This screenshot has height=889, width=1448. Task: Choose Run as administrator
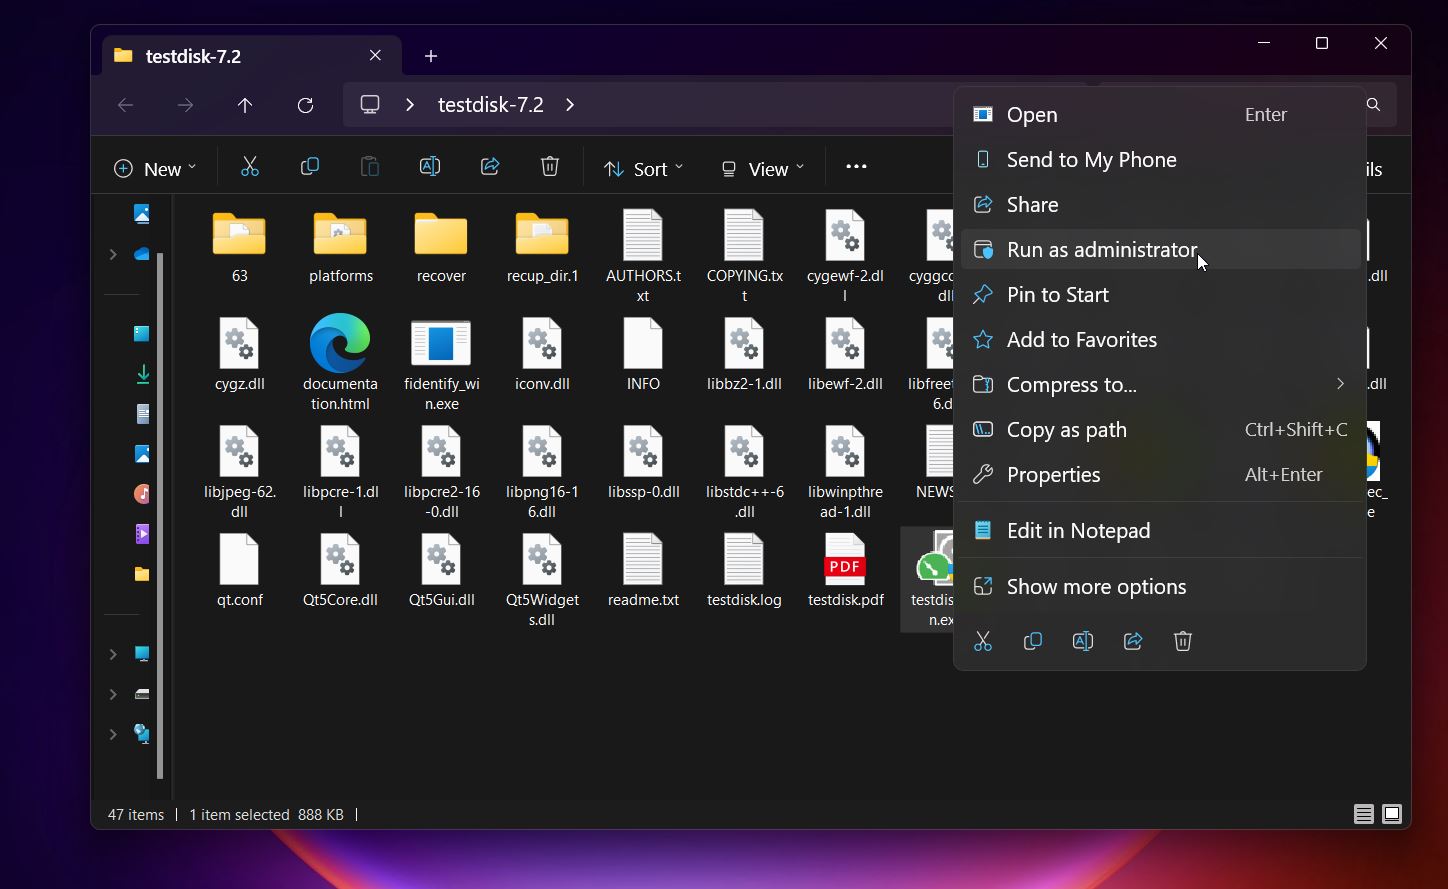coord(1160,249)
